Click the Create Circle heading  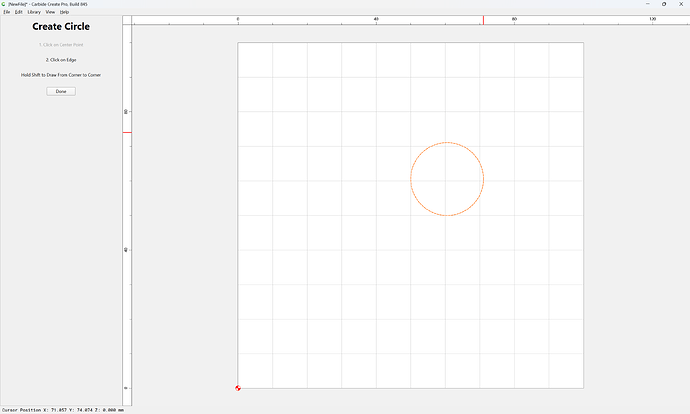(x=61, y=26)
